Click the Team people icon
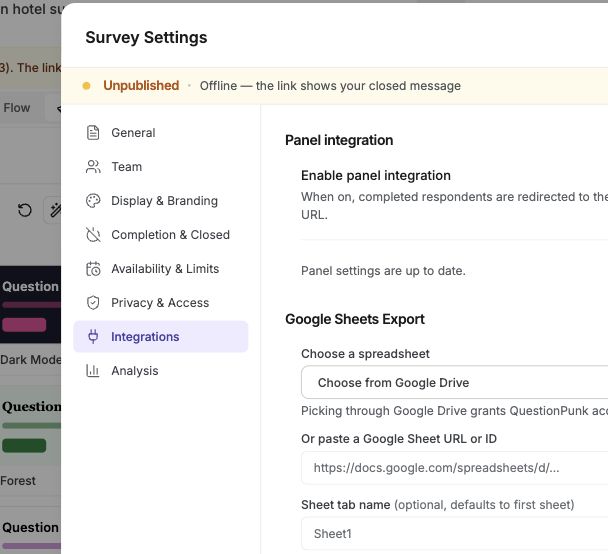This screenshot has width=608, height=554. click(93, 167)
